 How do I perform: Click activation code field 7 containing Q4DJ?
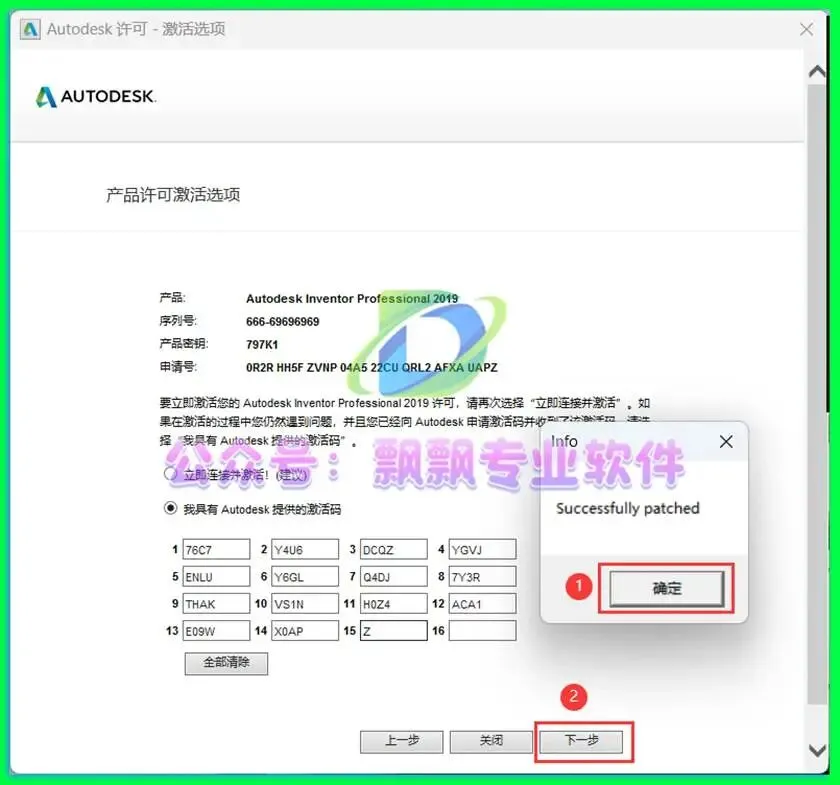(394, 577)
